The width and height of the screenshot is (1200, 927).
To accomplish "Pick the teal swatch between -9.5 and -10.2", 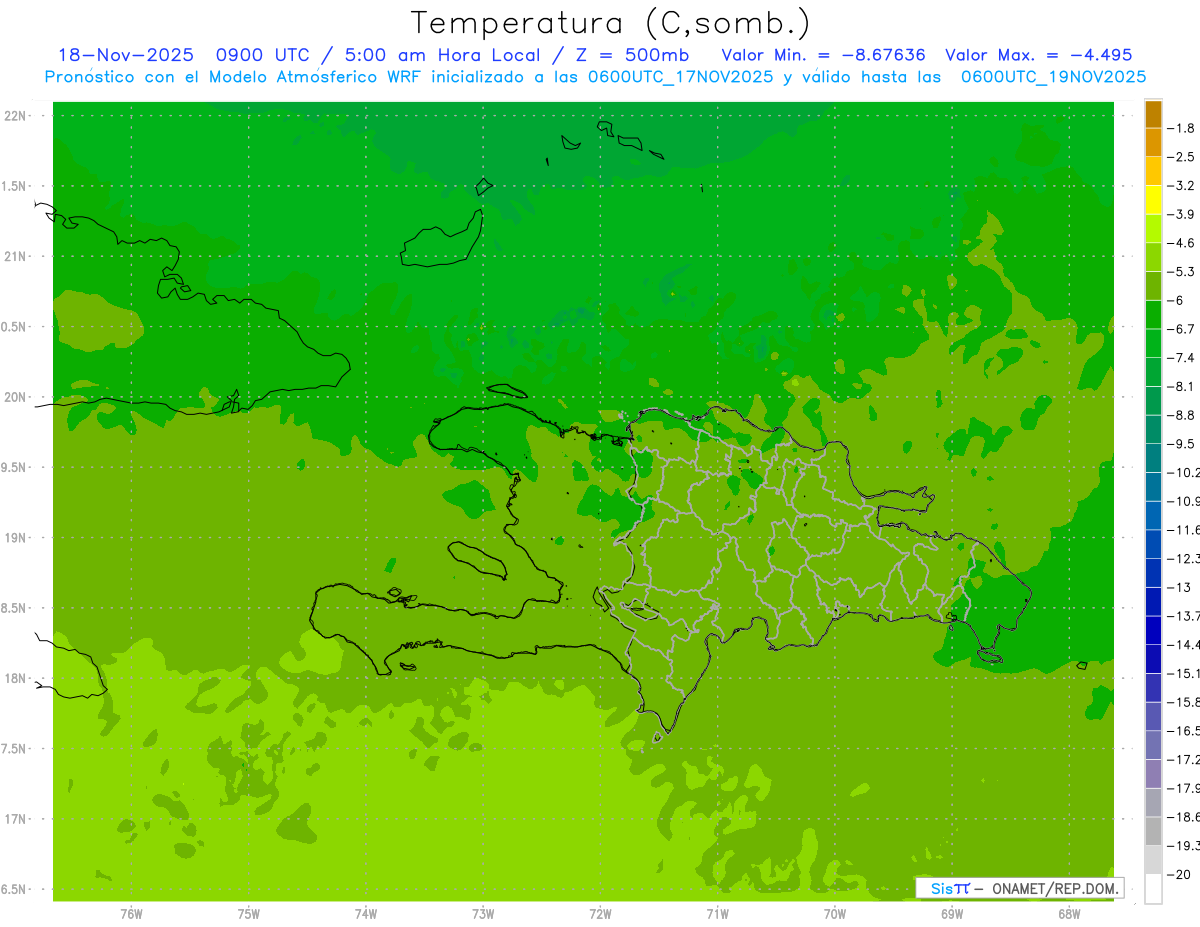I will point(1153,458).
